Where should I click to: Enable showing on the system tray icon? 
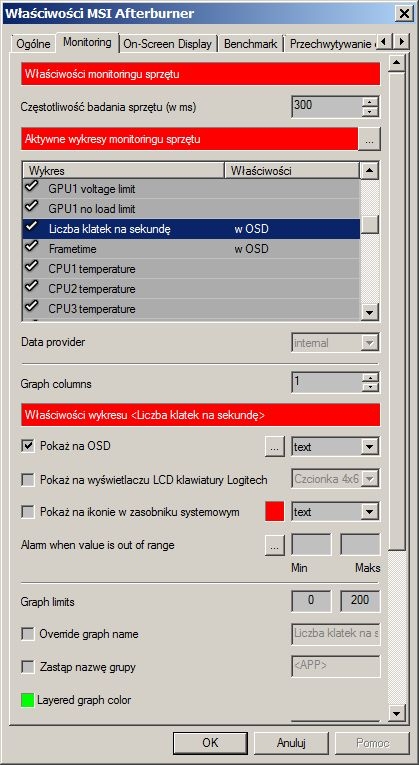tap(28, 512)
